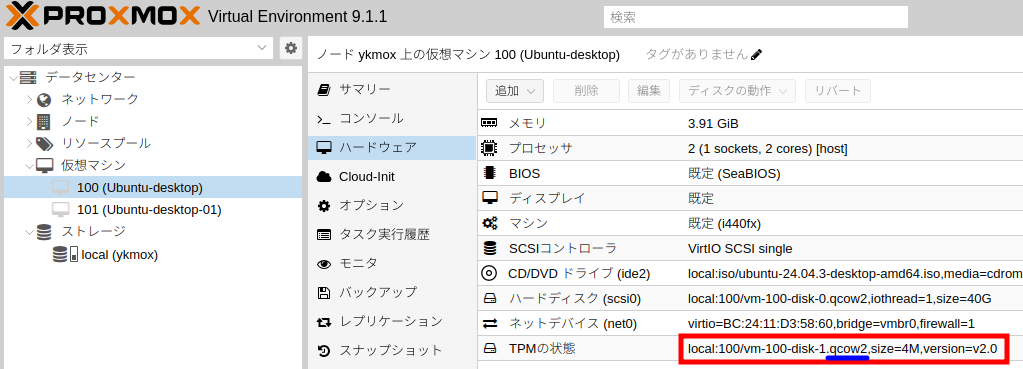Click the processor CPU icon
The image size is (1023, 369).
(489, 148)
